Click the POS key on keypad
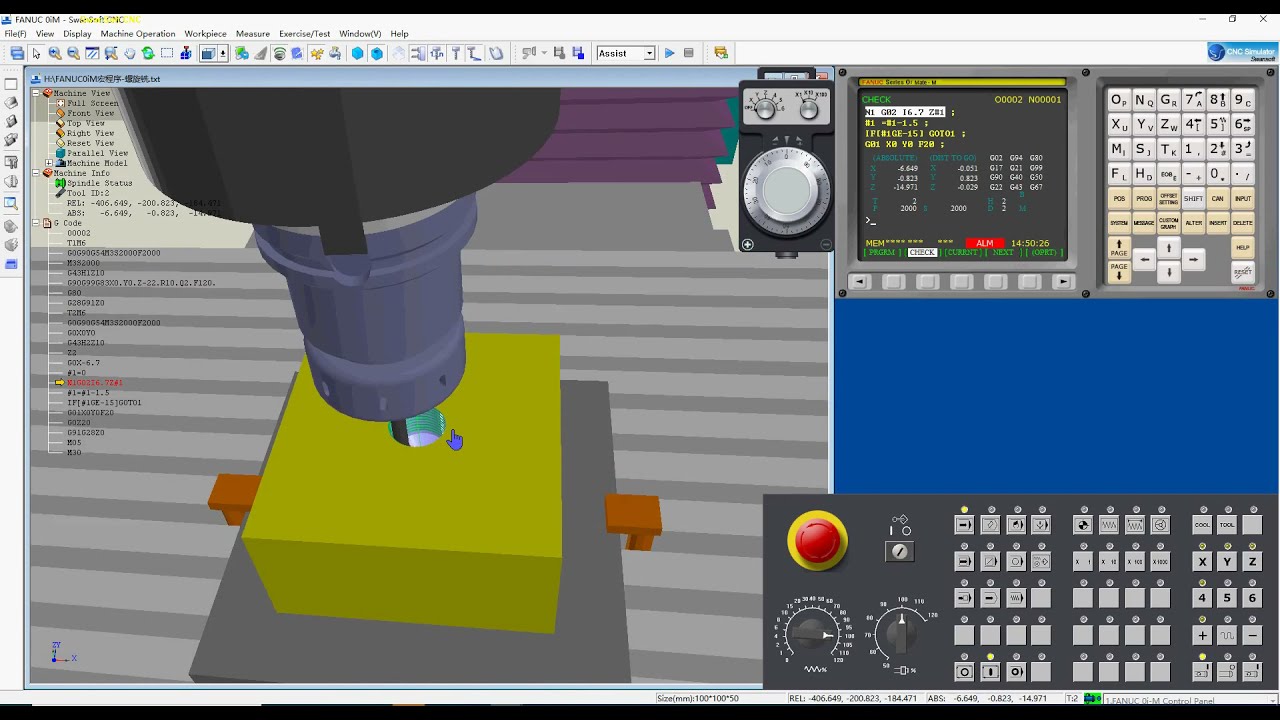This screenshot has height=720, width=1280. [x=1118, y=198]
